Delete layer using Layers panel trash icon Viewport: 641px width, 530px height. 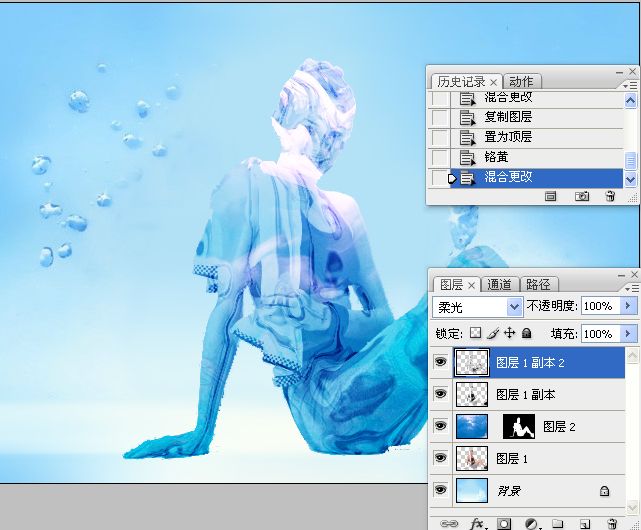click(612, 522)
